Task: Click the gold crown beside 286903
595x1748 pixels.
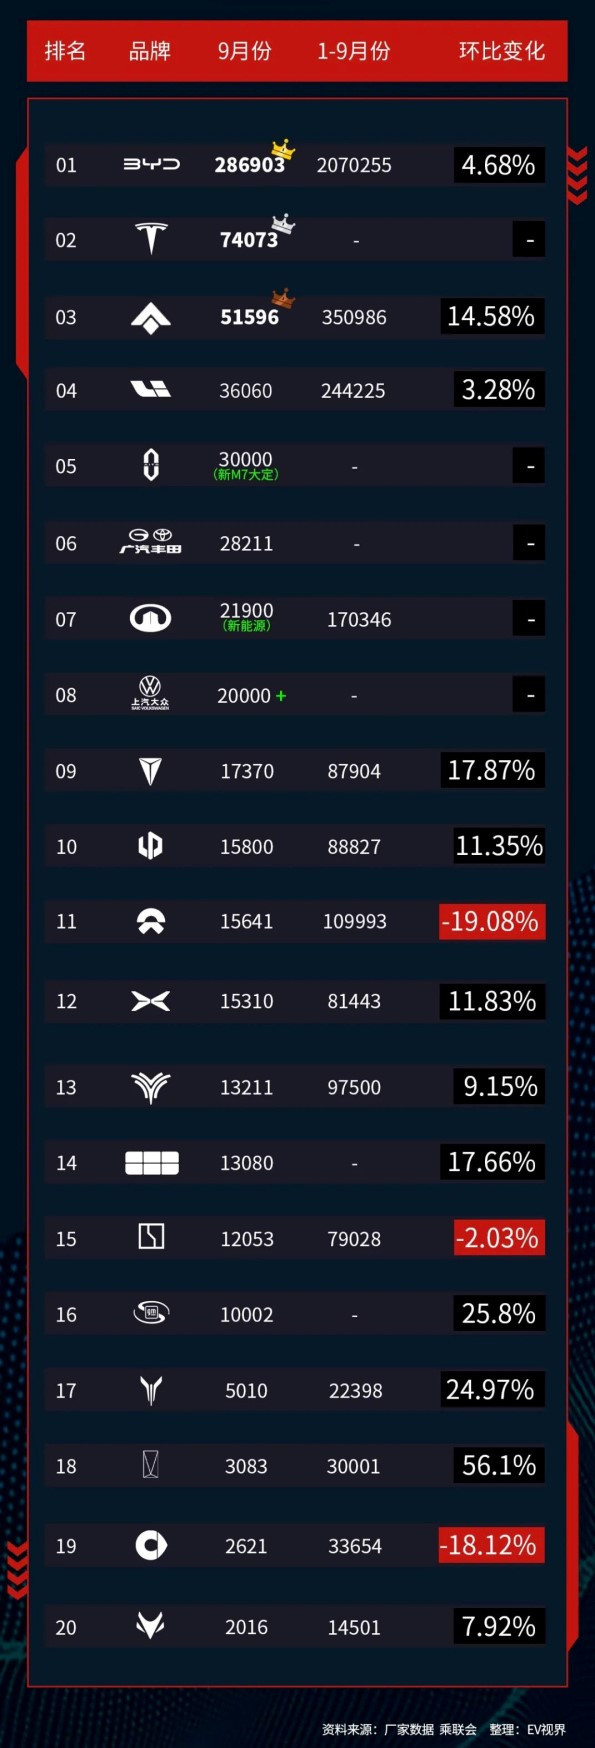Action: tap(284, 150)
